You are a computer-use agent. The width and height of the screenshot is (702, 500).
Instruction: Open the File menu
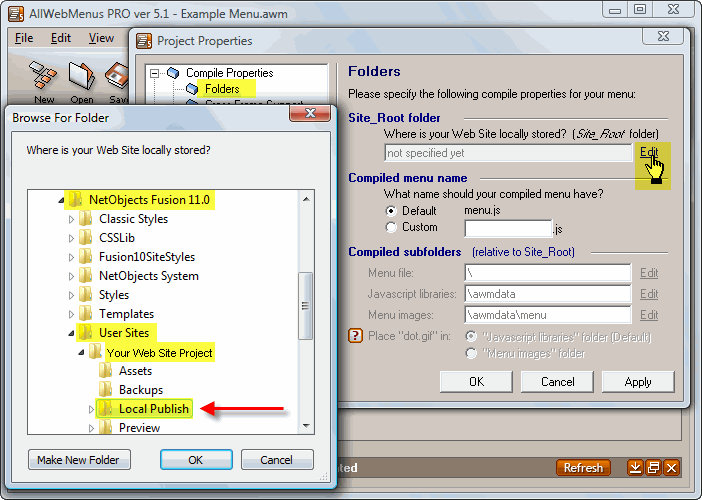[24, 38]
